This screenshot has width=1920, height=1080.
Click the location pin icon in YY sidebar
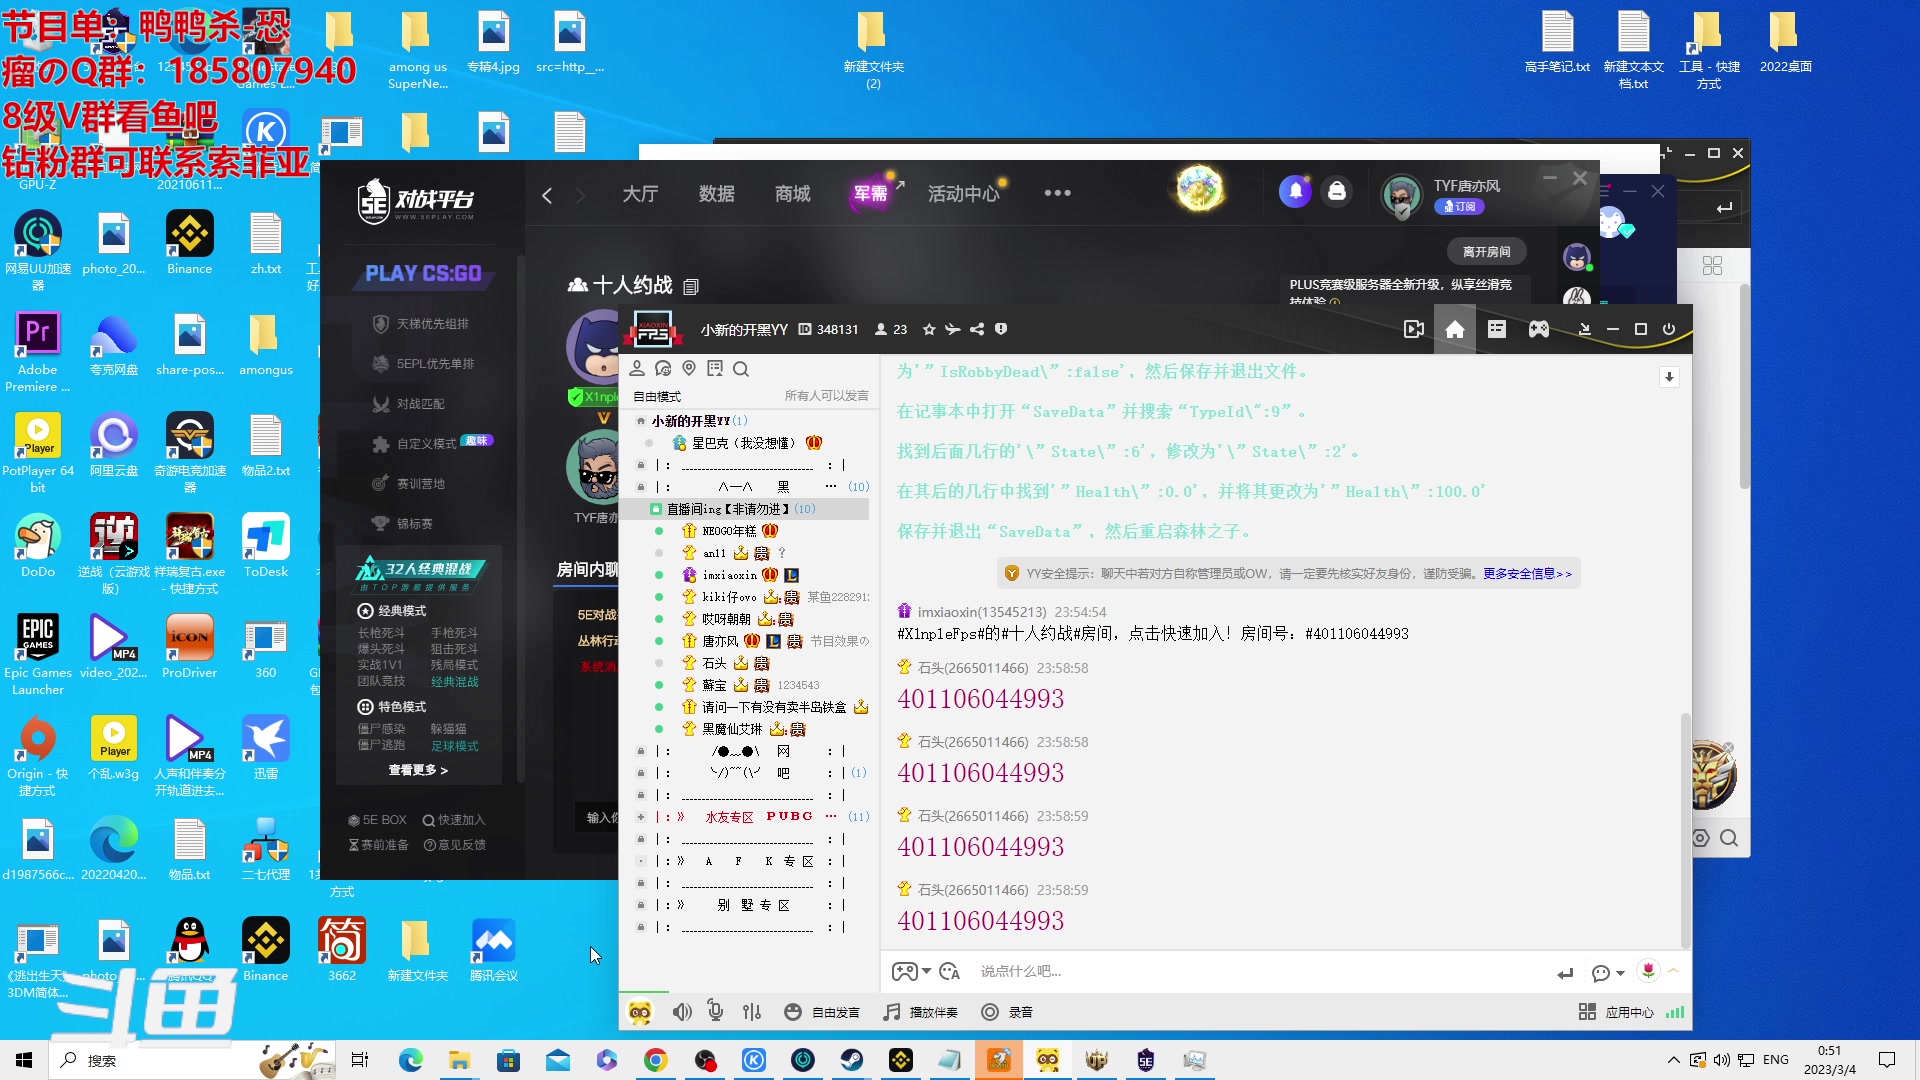689,369
